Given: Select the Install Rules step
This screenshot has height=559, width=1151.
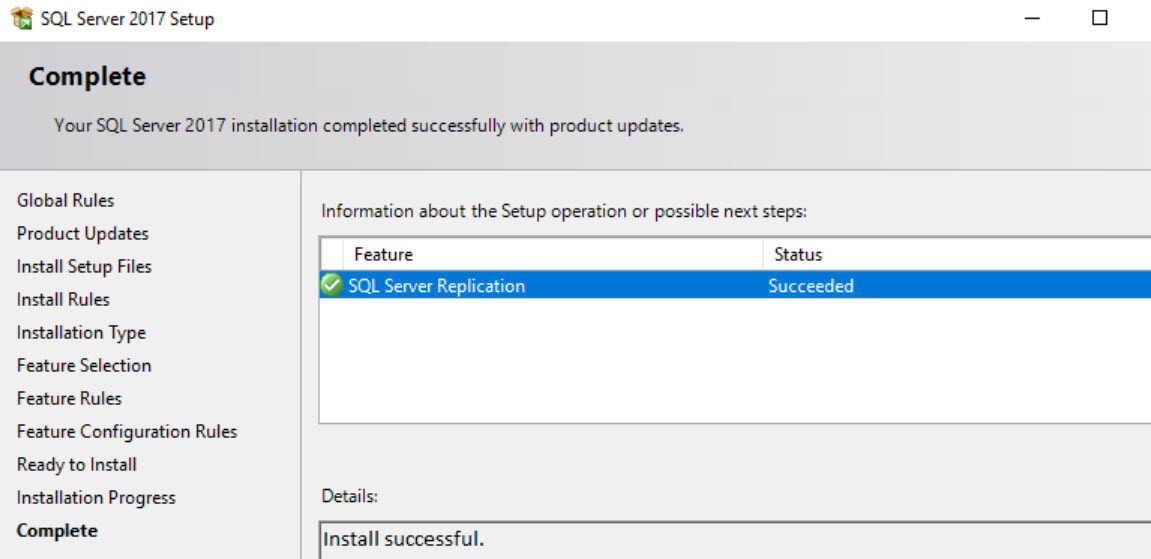Looking at the screenshot, I should tap(63, 299).
